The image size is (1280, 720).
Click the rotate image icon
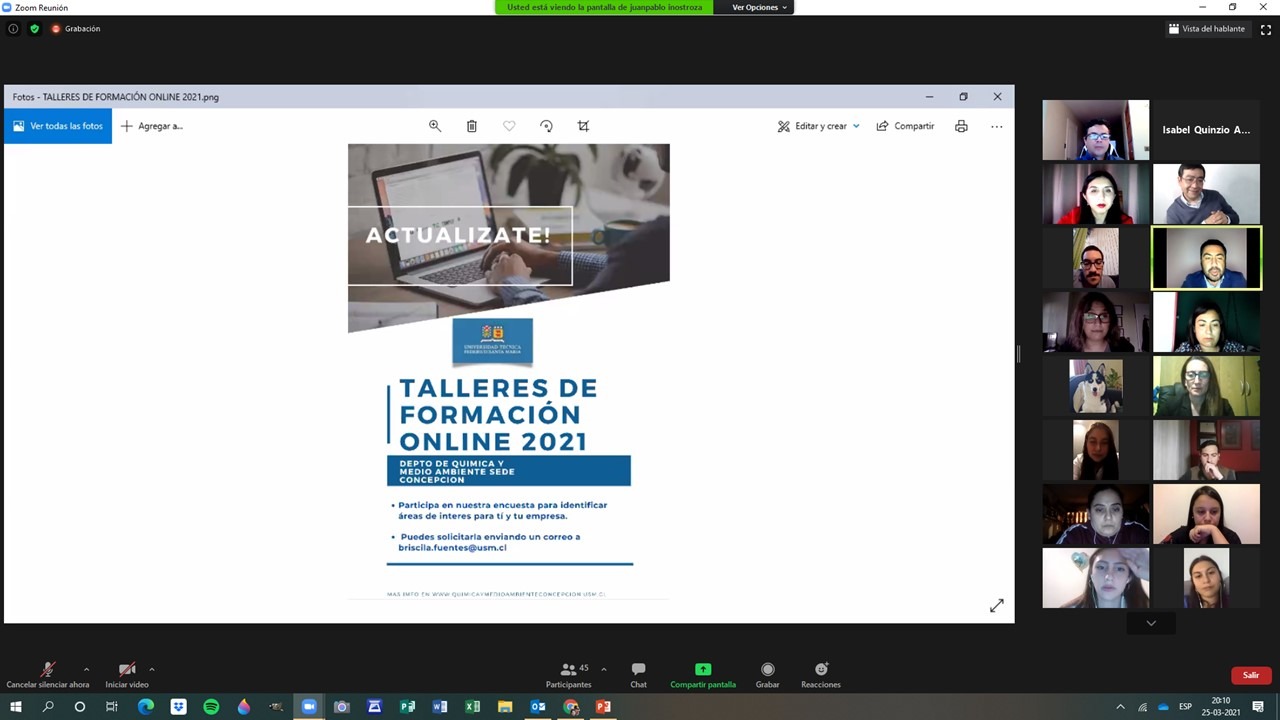click(546, 126)
